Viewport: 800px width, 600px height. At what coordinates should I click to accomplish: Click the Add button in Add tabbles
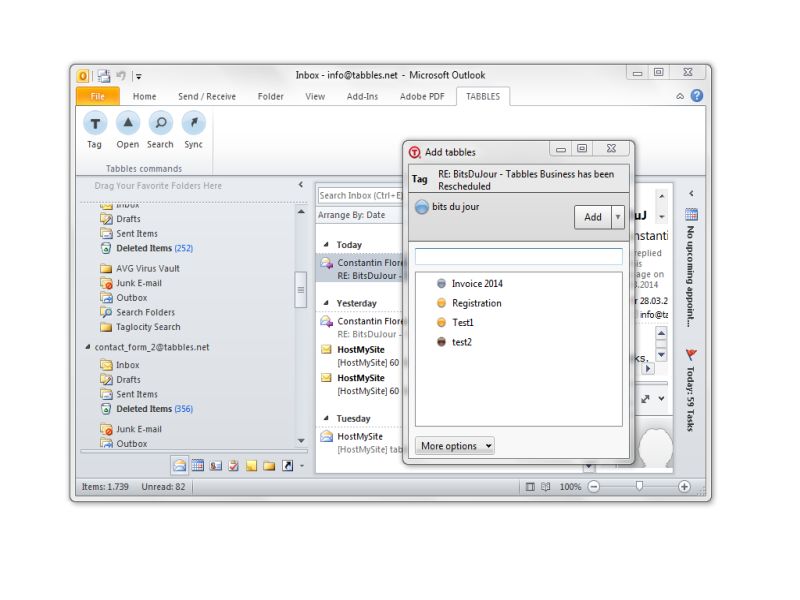pos(593,217)
